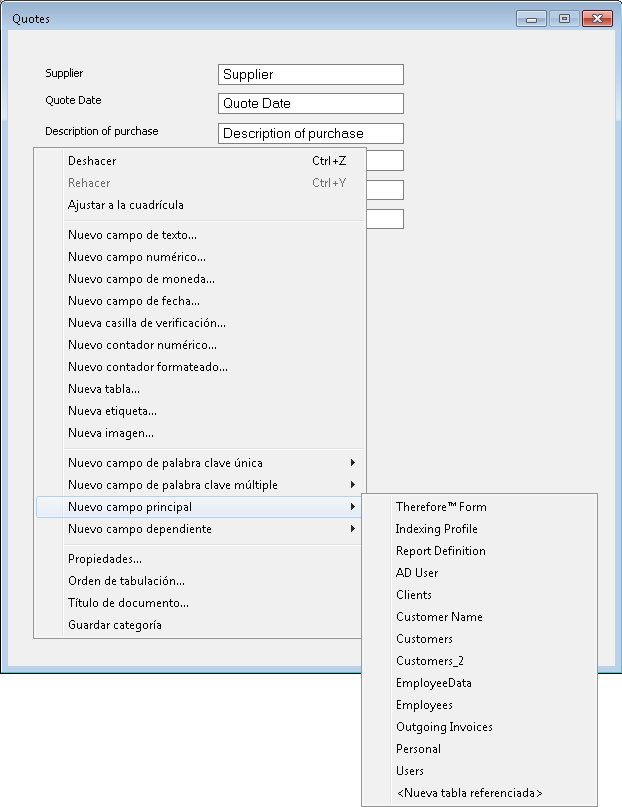
Task: Select Nuevo campo de moneda...
Action: pyautogui.click(x=201, y=279)
